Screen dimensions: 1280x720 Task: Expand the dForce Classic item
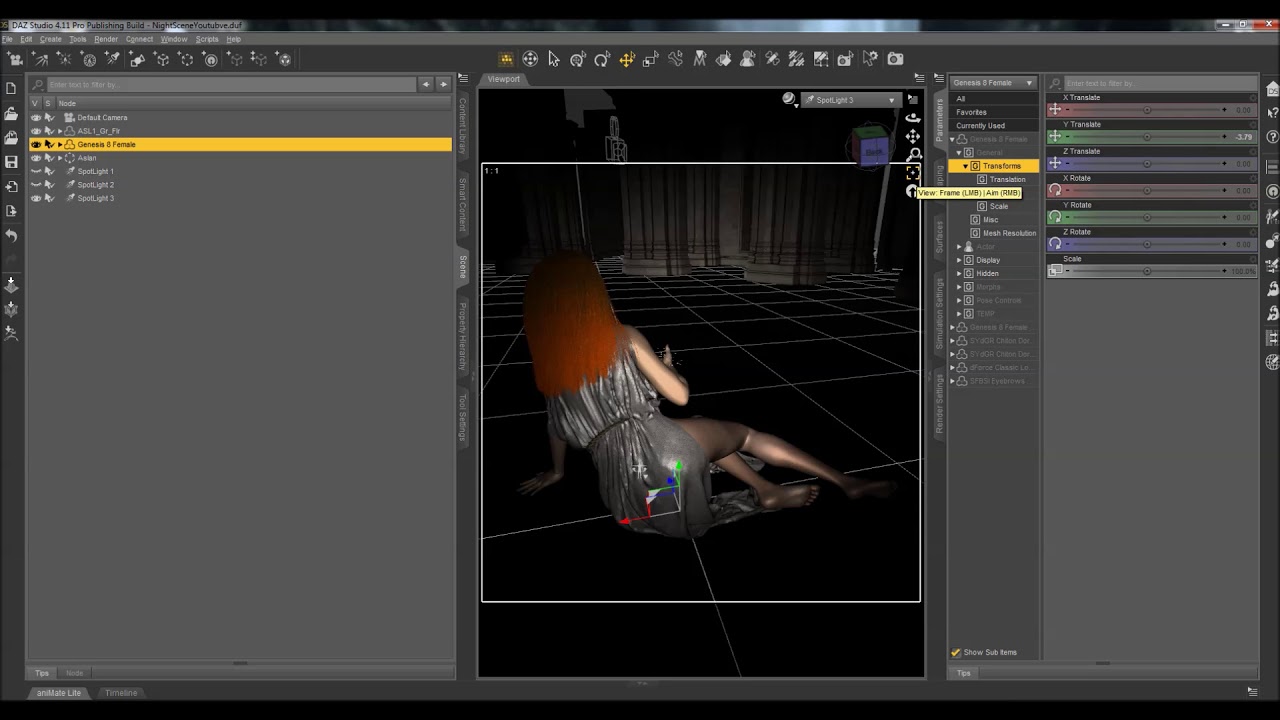point(952,367)
